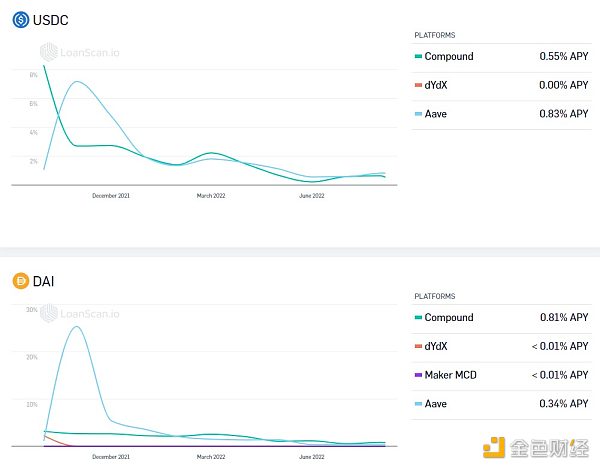Select Aave in the DAI platforms list
The height and width of the screenshot is (469, 600).
437,403
